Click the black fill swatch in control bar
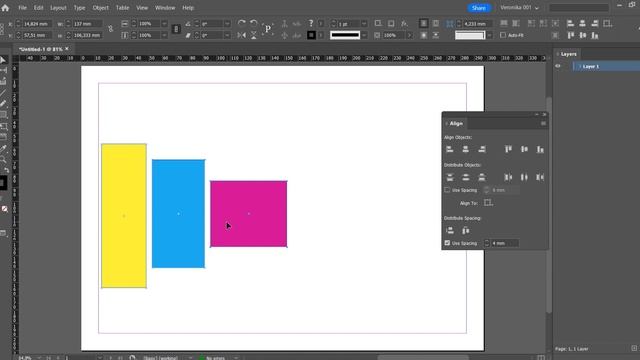This screenshot has height=360, width=640. [311, 36]
